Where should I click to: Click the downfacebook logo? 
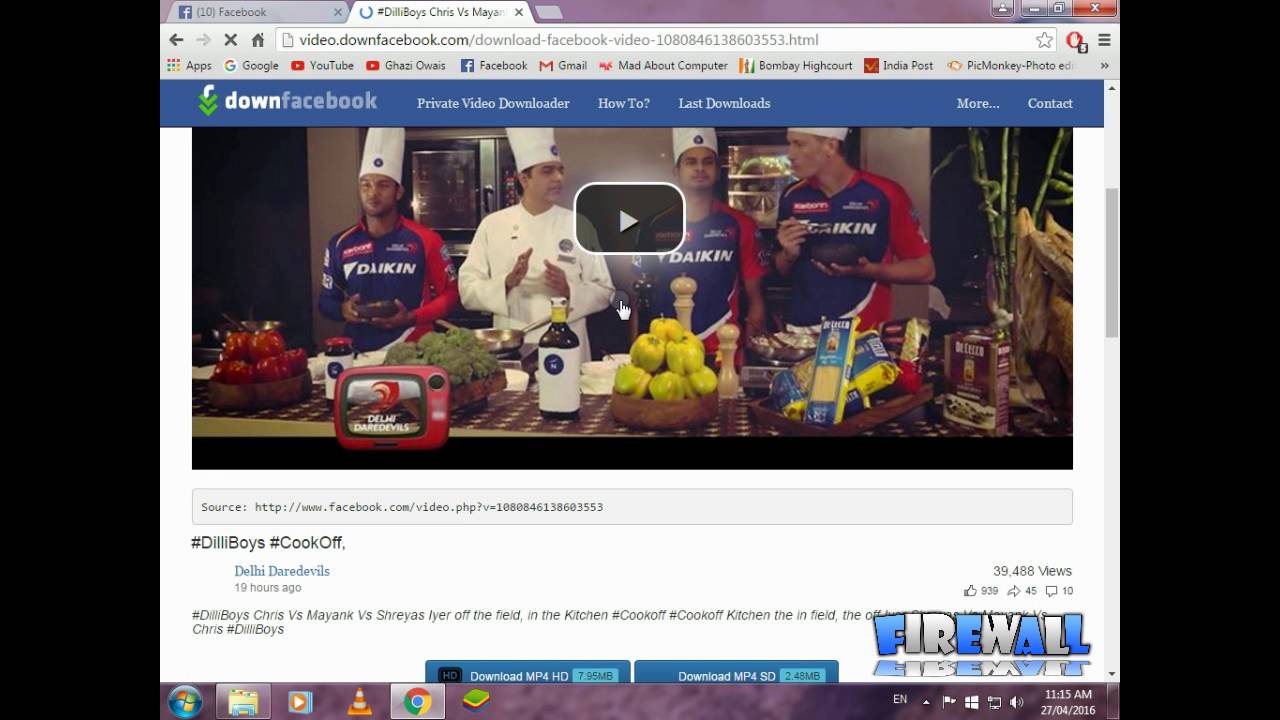point(287,101)
